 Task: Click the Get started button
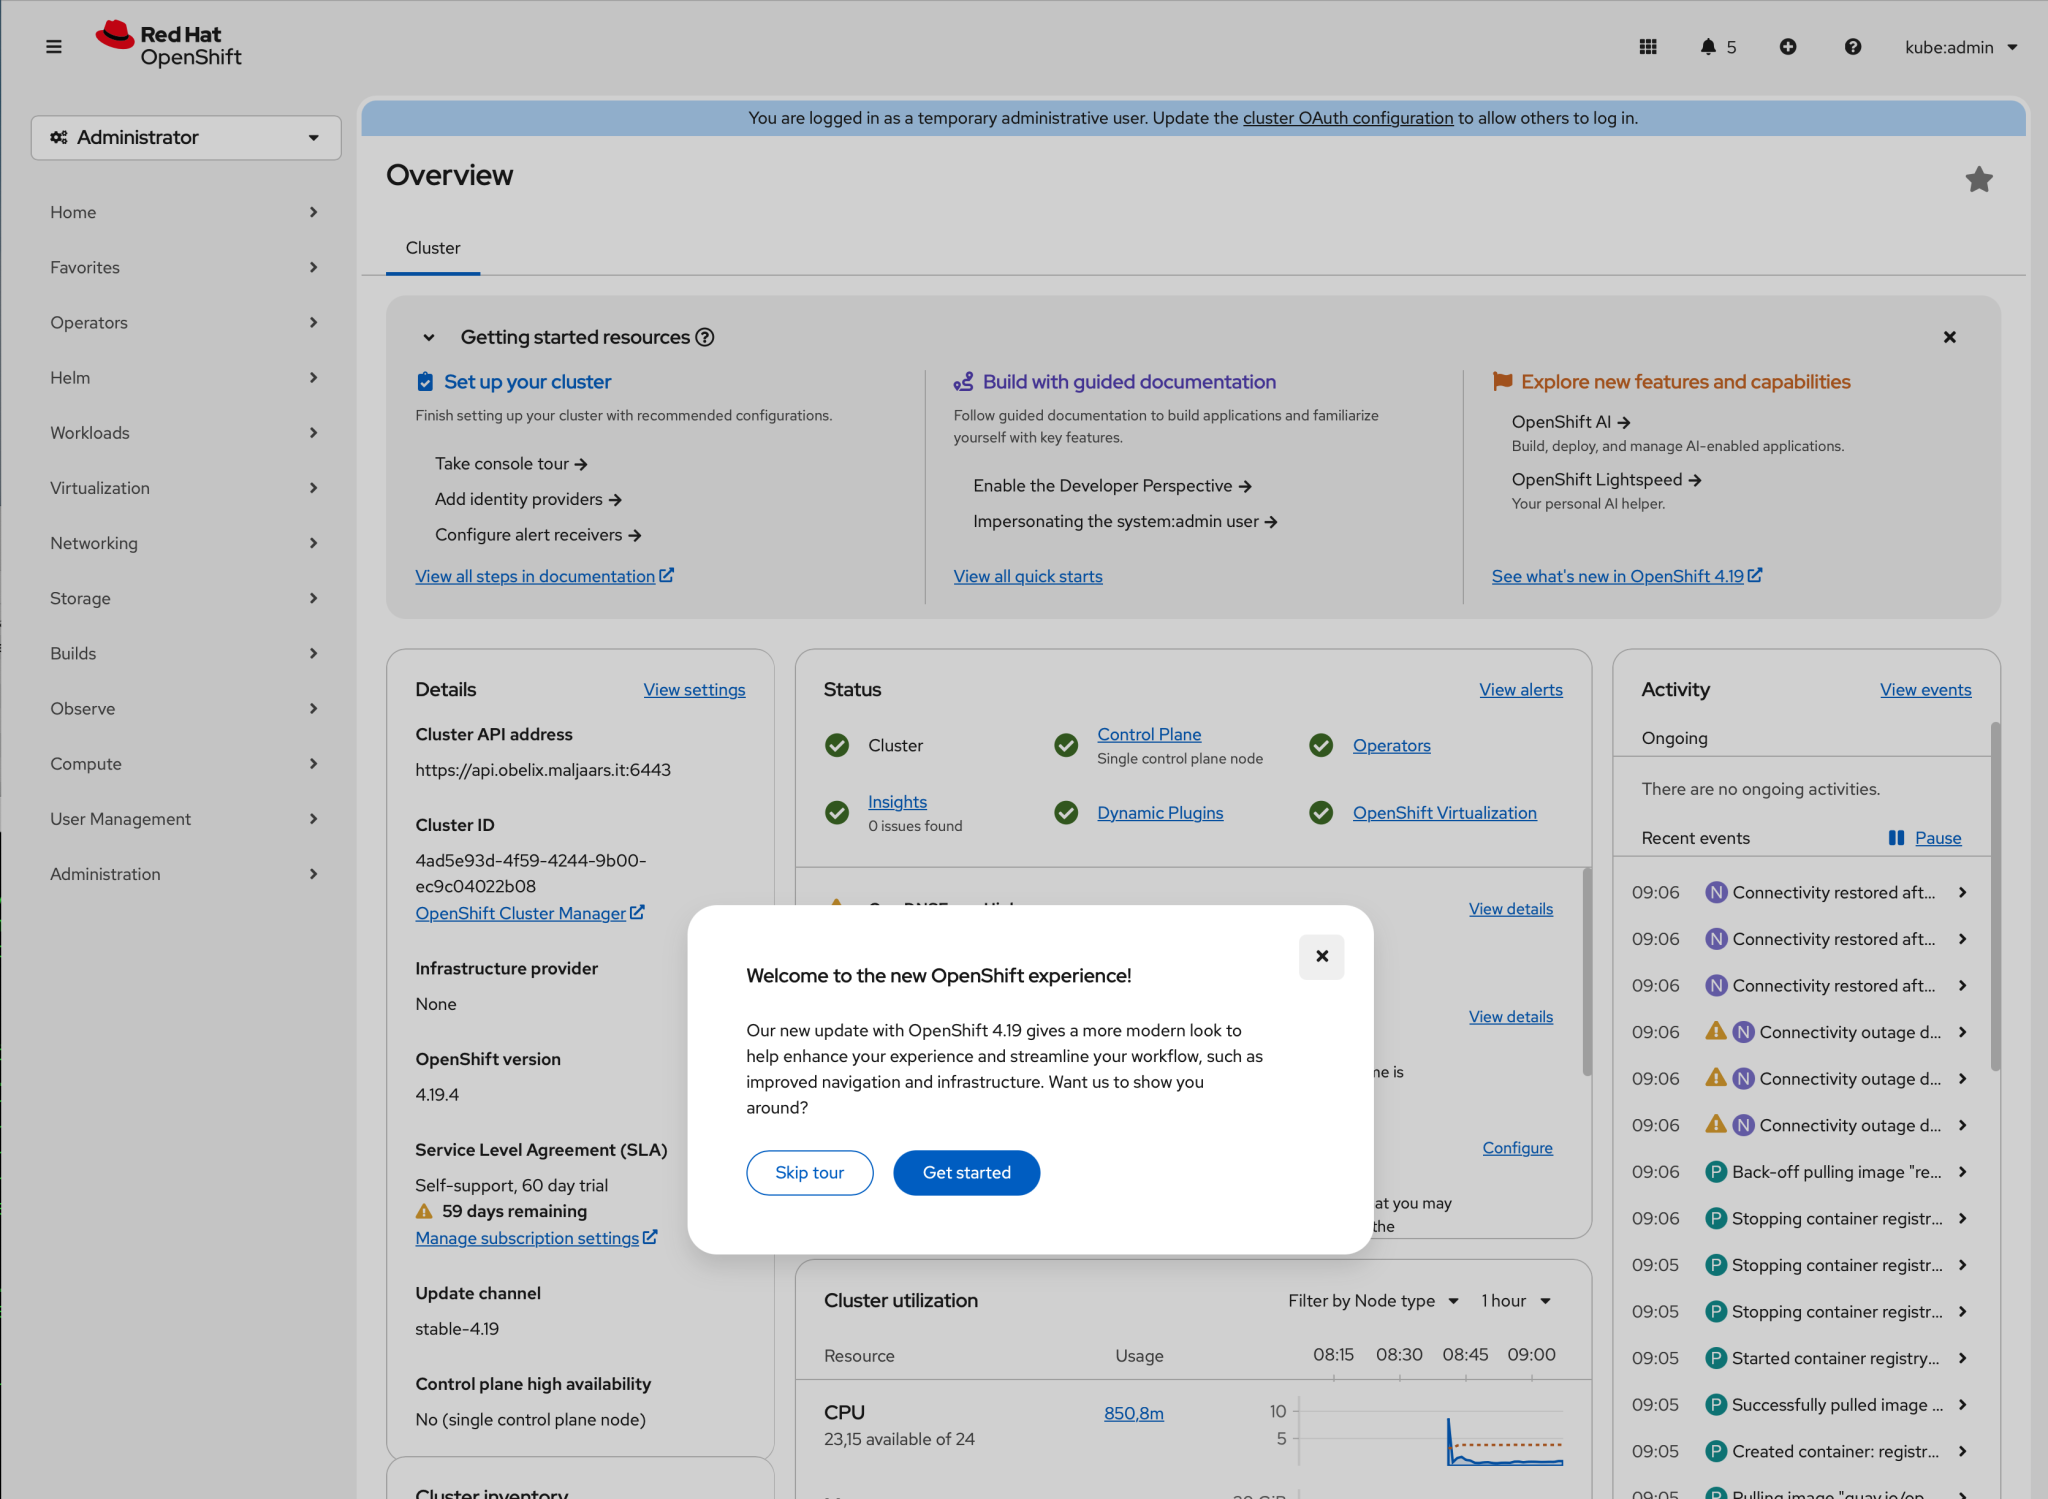pos(966,1172)
